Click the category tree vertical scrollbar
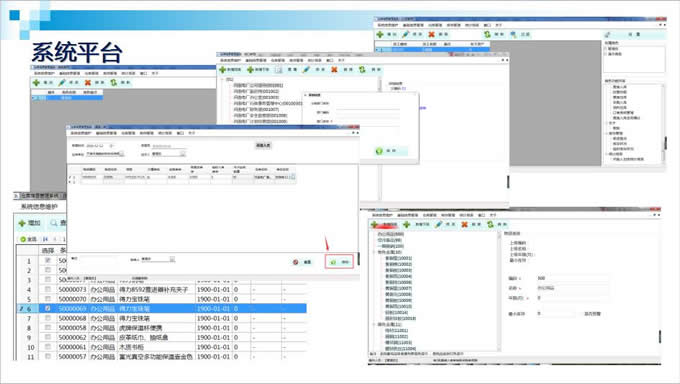 (x=499, y=291)
